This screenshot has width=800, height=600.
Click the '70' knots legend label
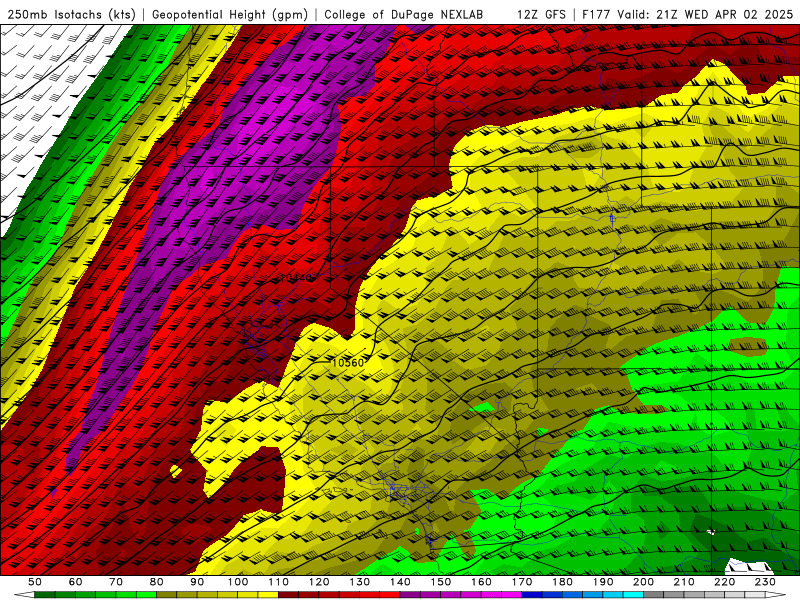click(116, 582)
